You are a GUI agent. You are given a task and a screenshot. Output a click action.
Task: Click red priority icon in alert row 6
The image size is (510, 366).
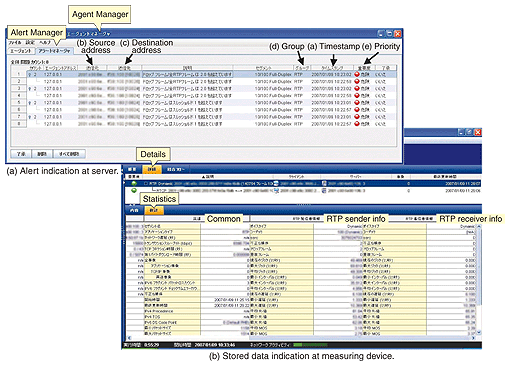click(357, 110)
